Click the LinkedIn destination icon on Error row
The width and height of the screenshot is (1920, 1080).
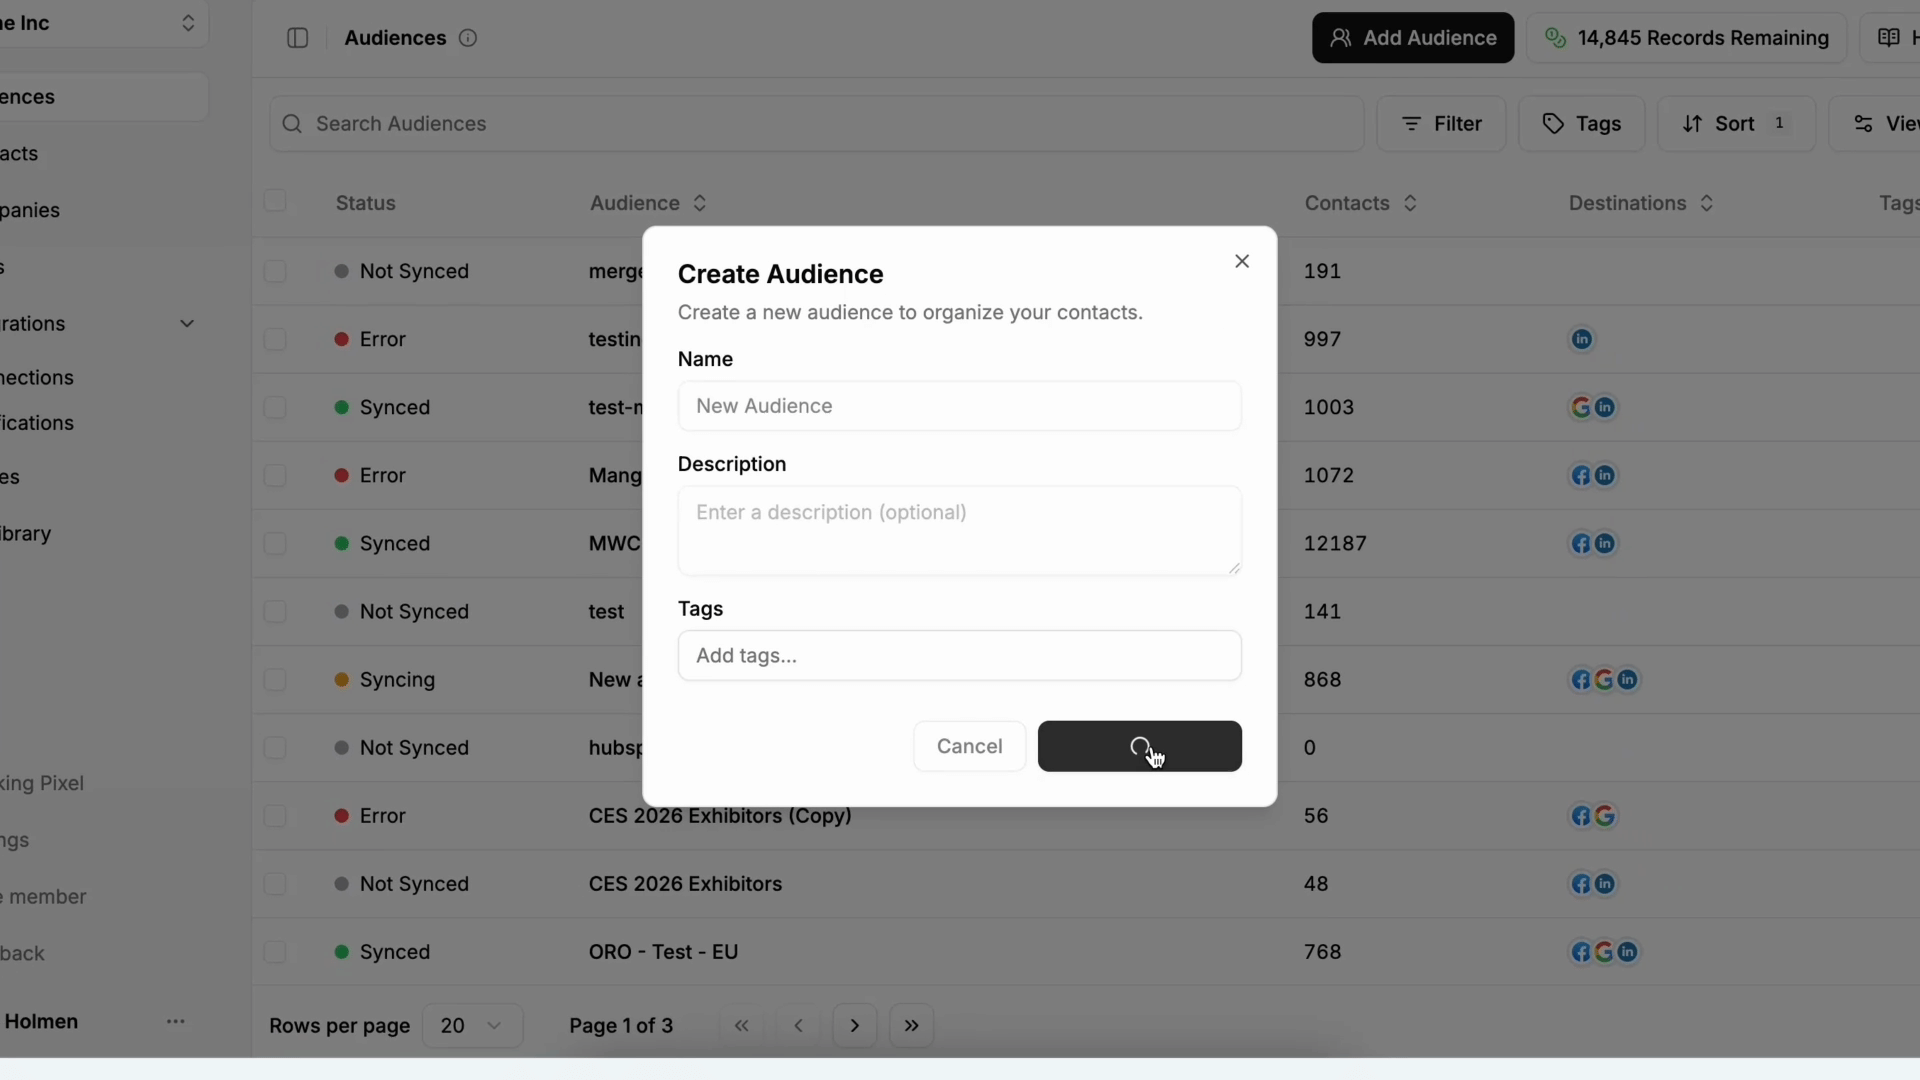(1581, 339)
